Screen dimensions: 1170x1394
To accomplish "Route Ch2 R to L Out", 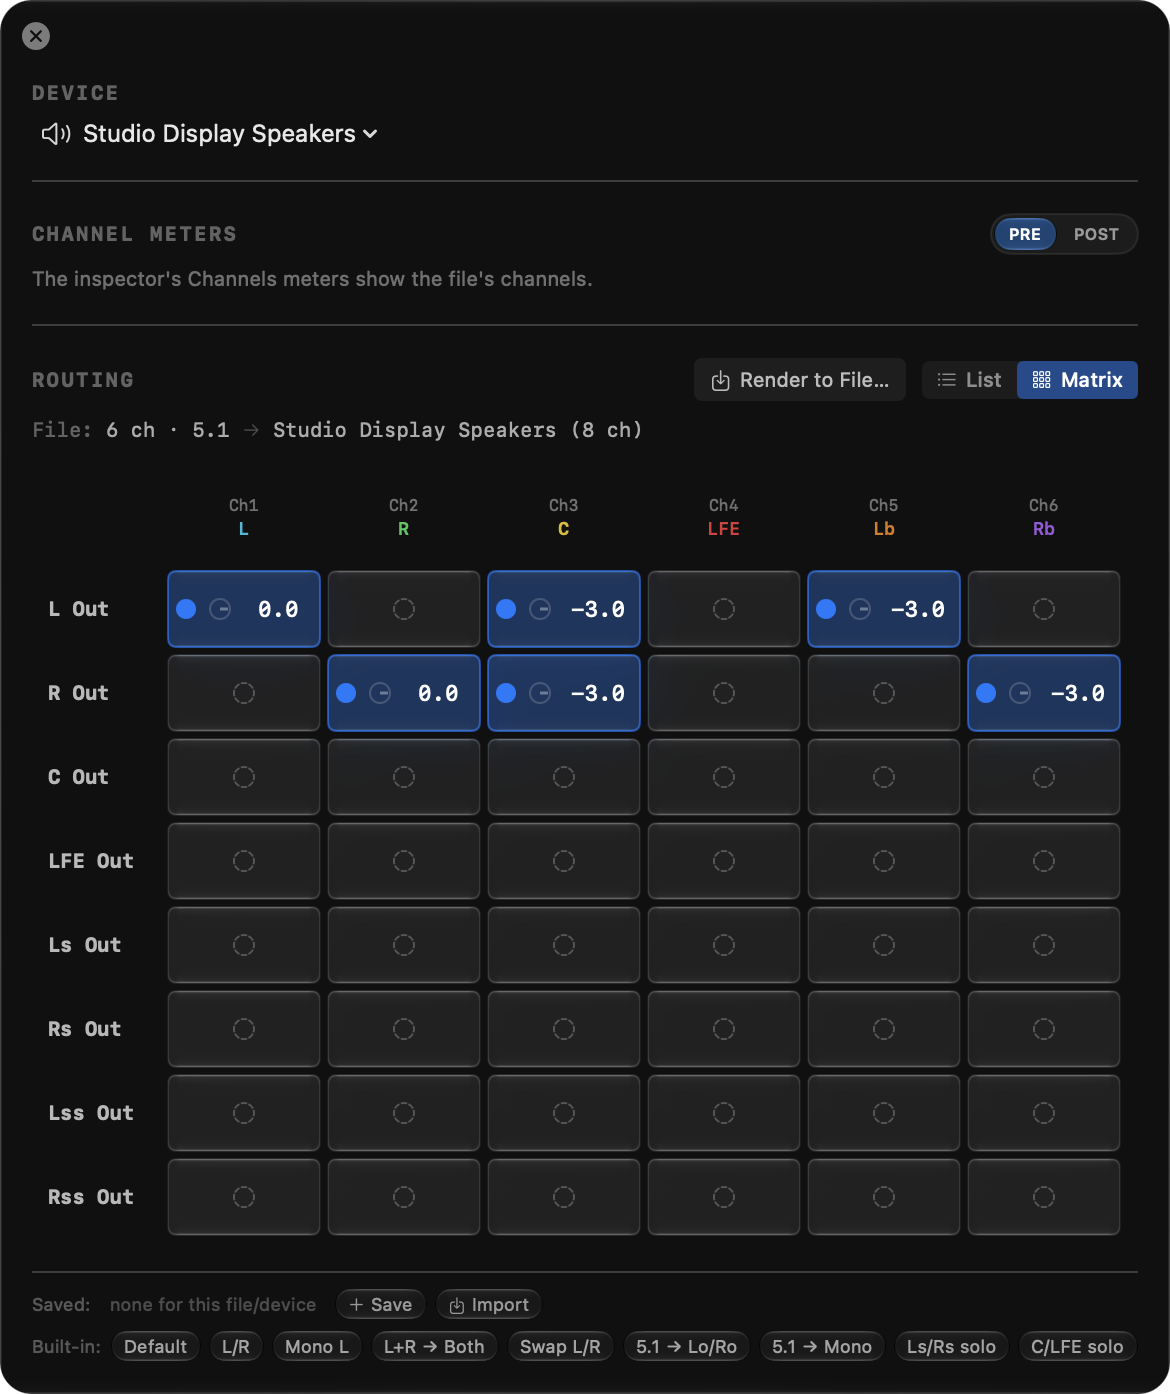I will (x=404, y=609).
